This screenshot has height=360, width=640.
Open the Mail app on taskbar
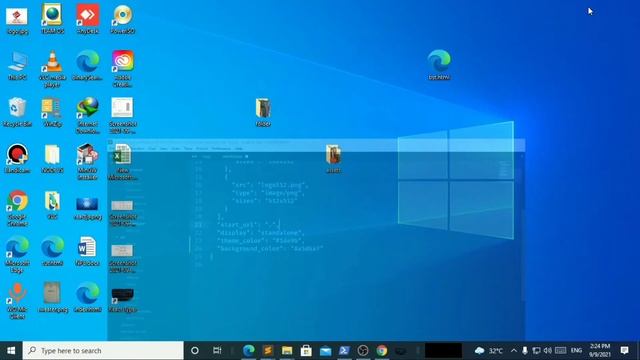[x=325, y=351]
